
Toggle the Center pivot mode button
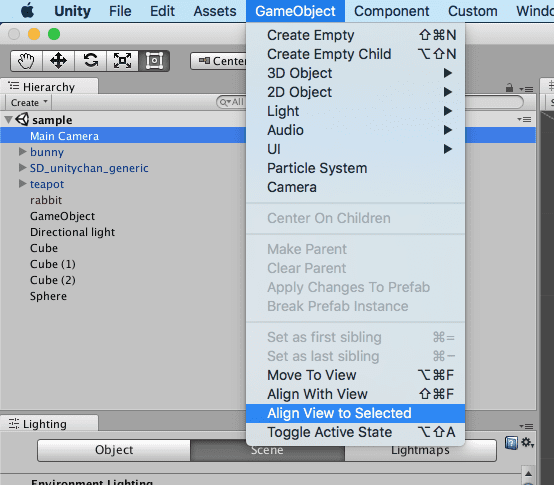[218, 61]
